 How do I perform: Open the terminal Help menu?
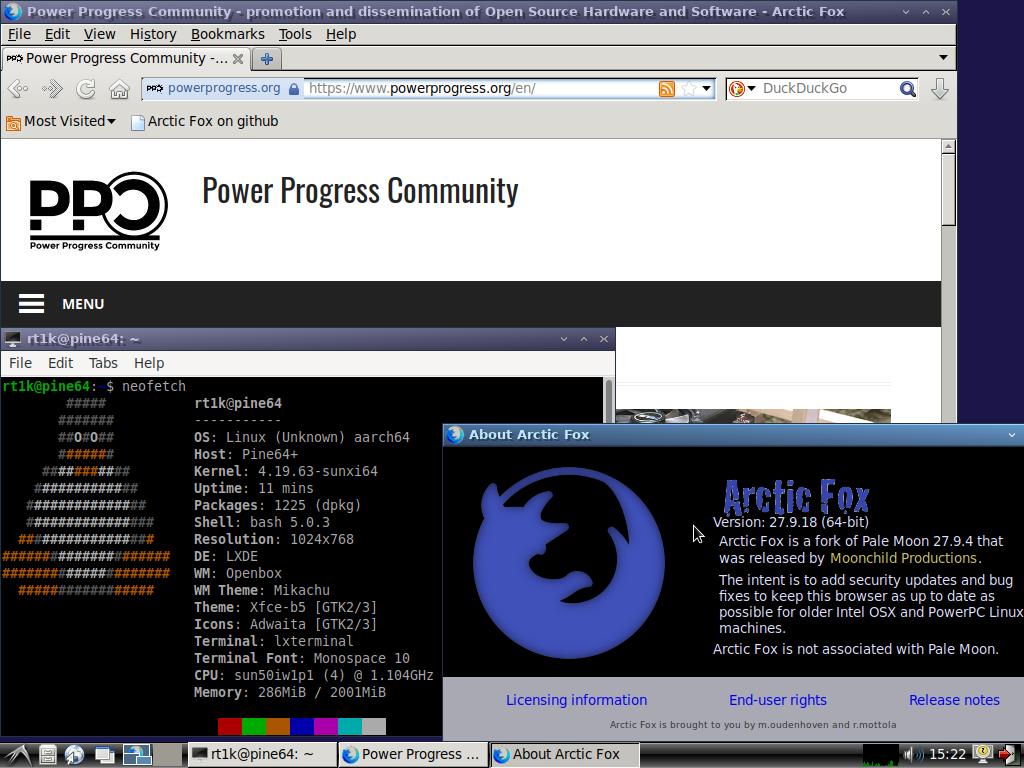click(x=149, y=363)
